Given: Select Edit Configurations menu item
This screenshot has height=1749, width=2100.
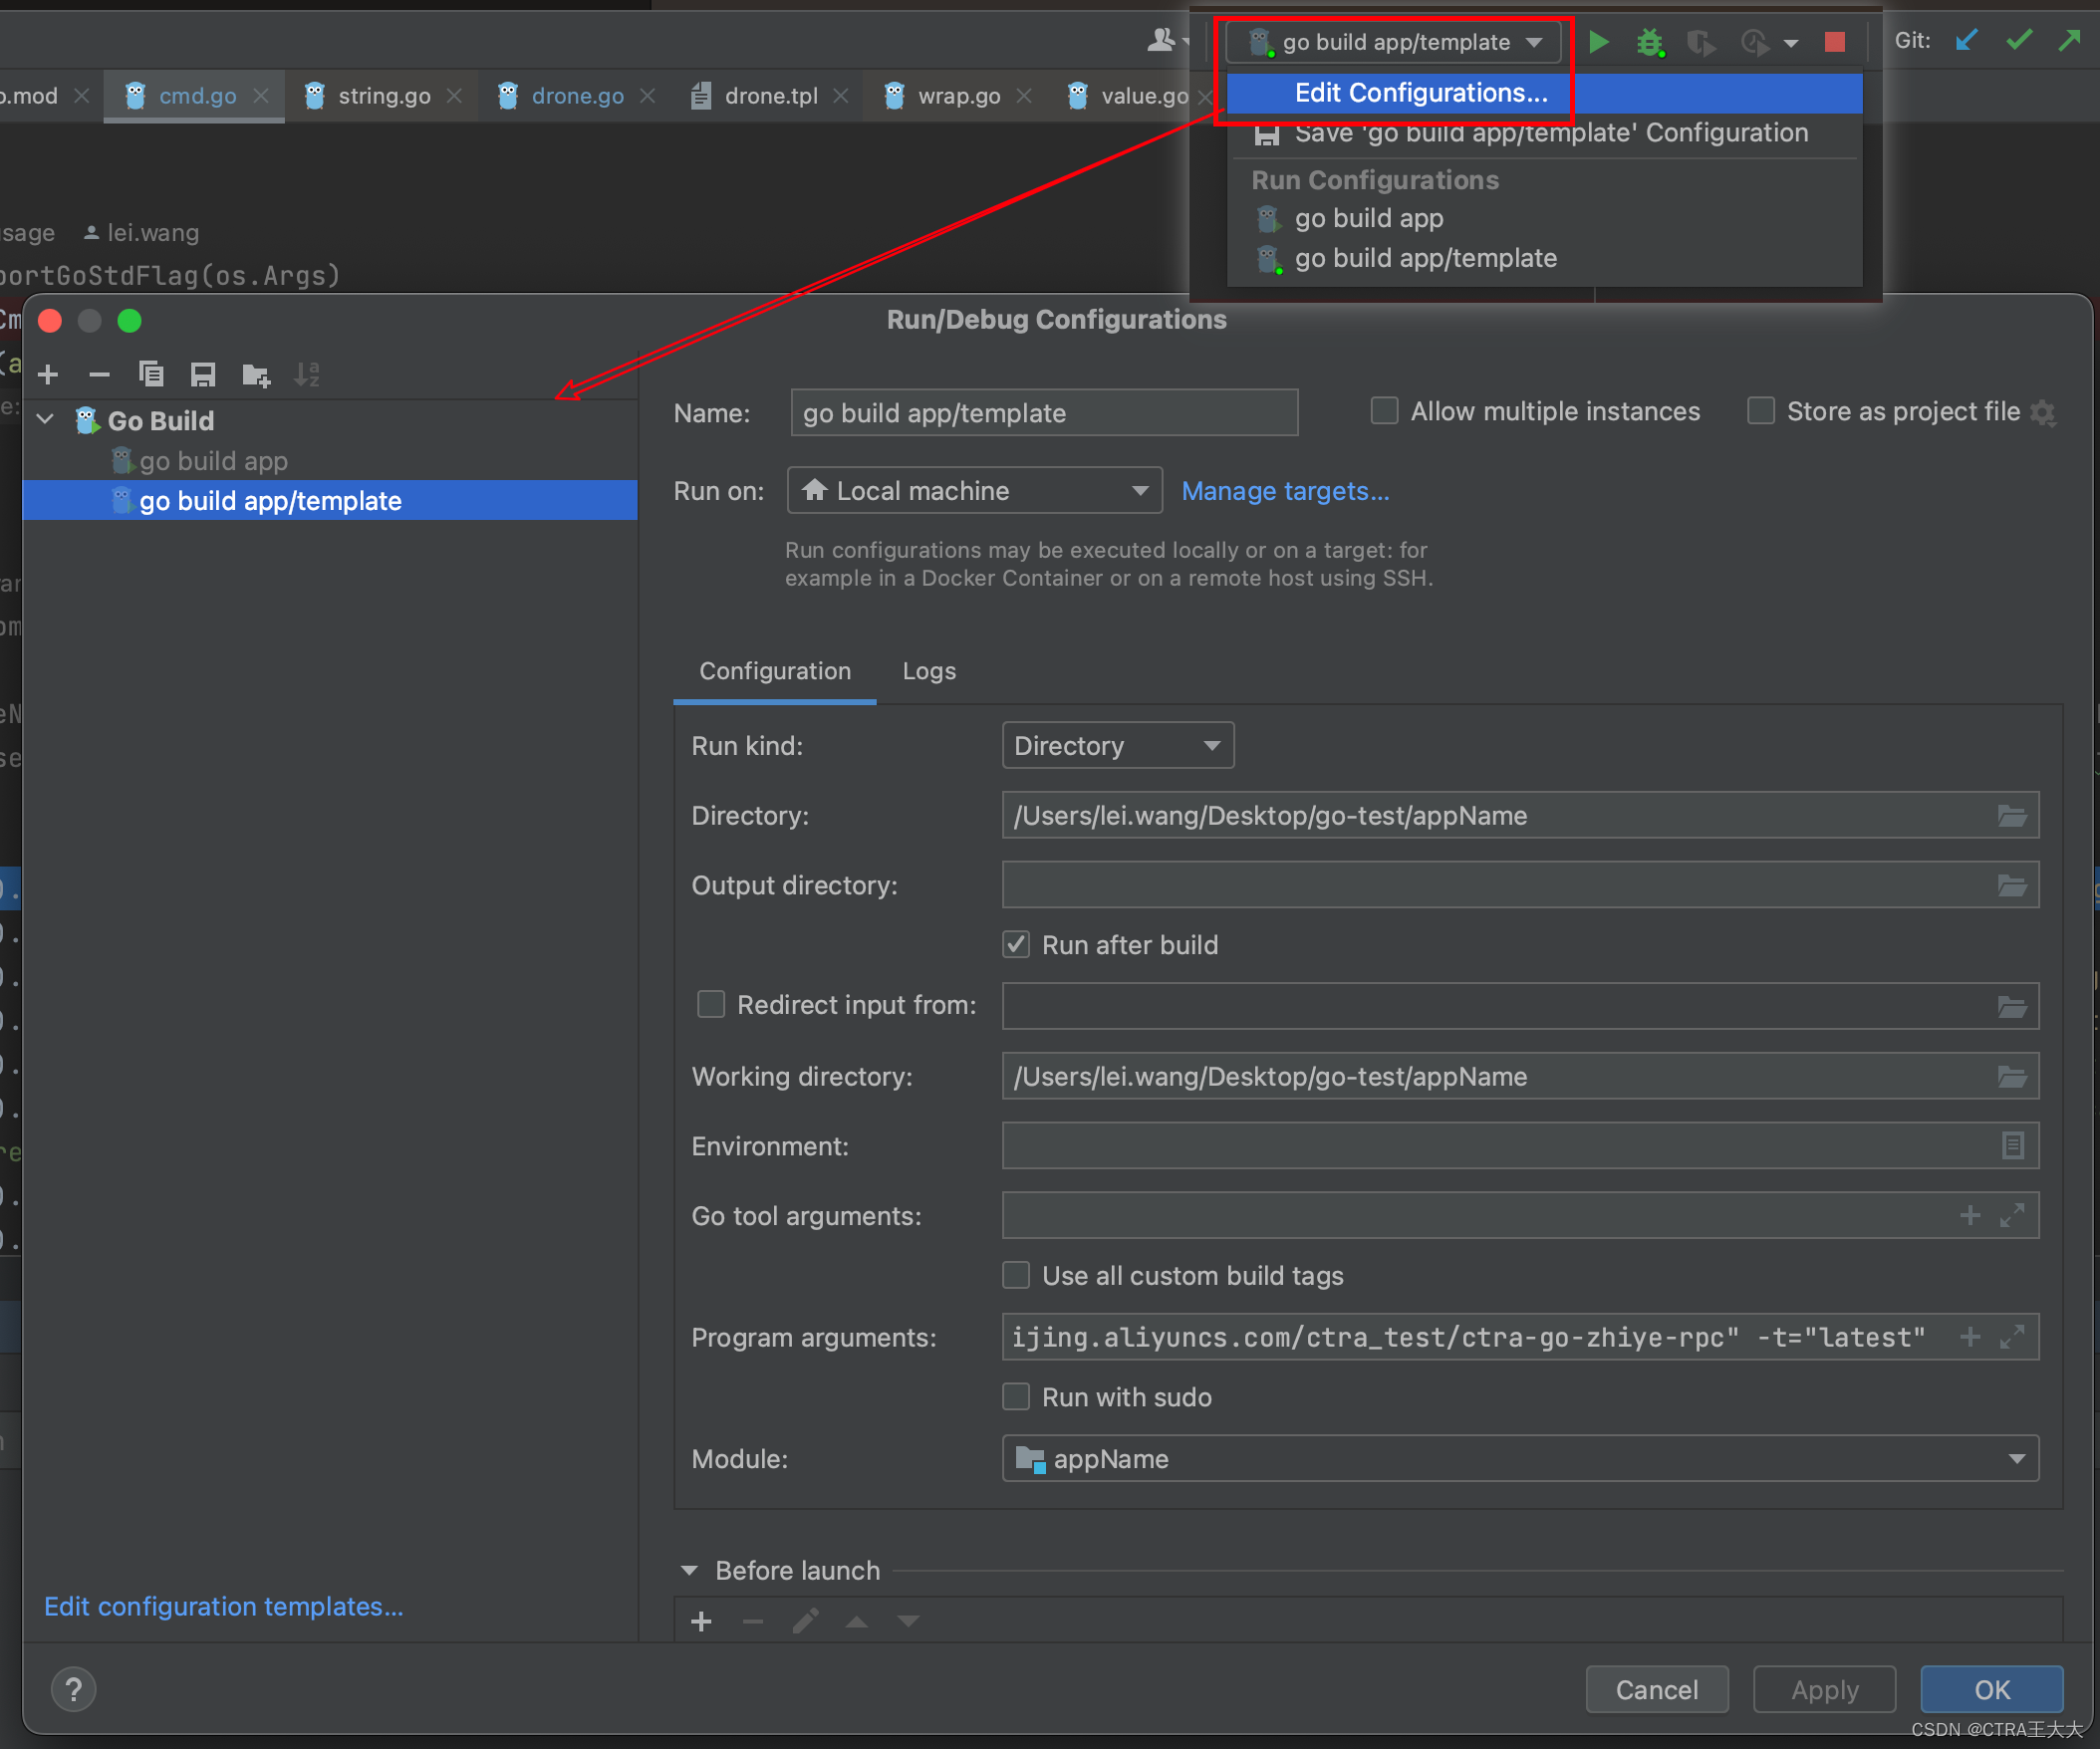Looking at the screenshot, I should (1420, 93).
